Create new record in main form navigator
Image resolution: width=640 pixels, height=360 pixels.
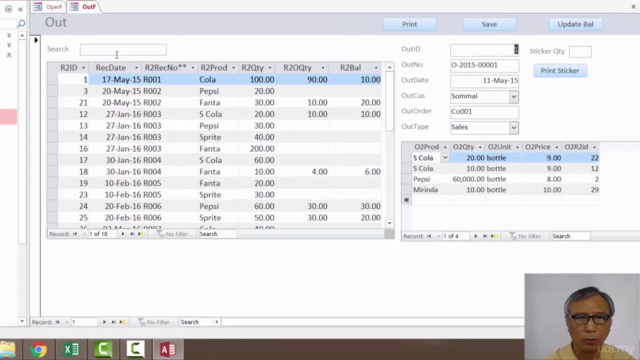pyautogui.click(x=123, y=322)
